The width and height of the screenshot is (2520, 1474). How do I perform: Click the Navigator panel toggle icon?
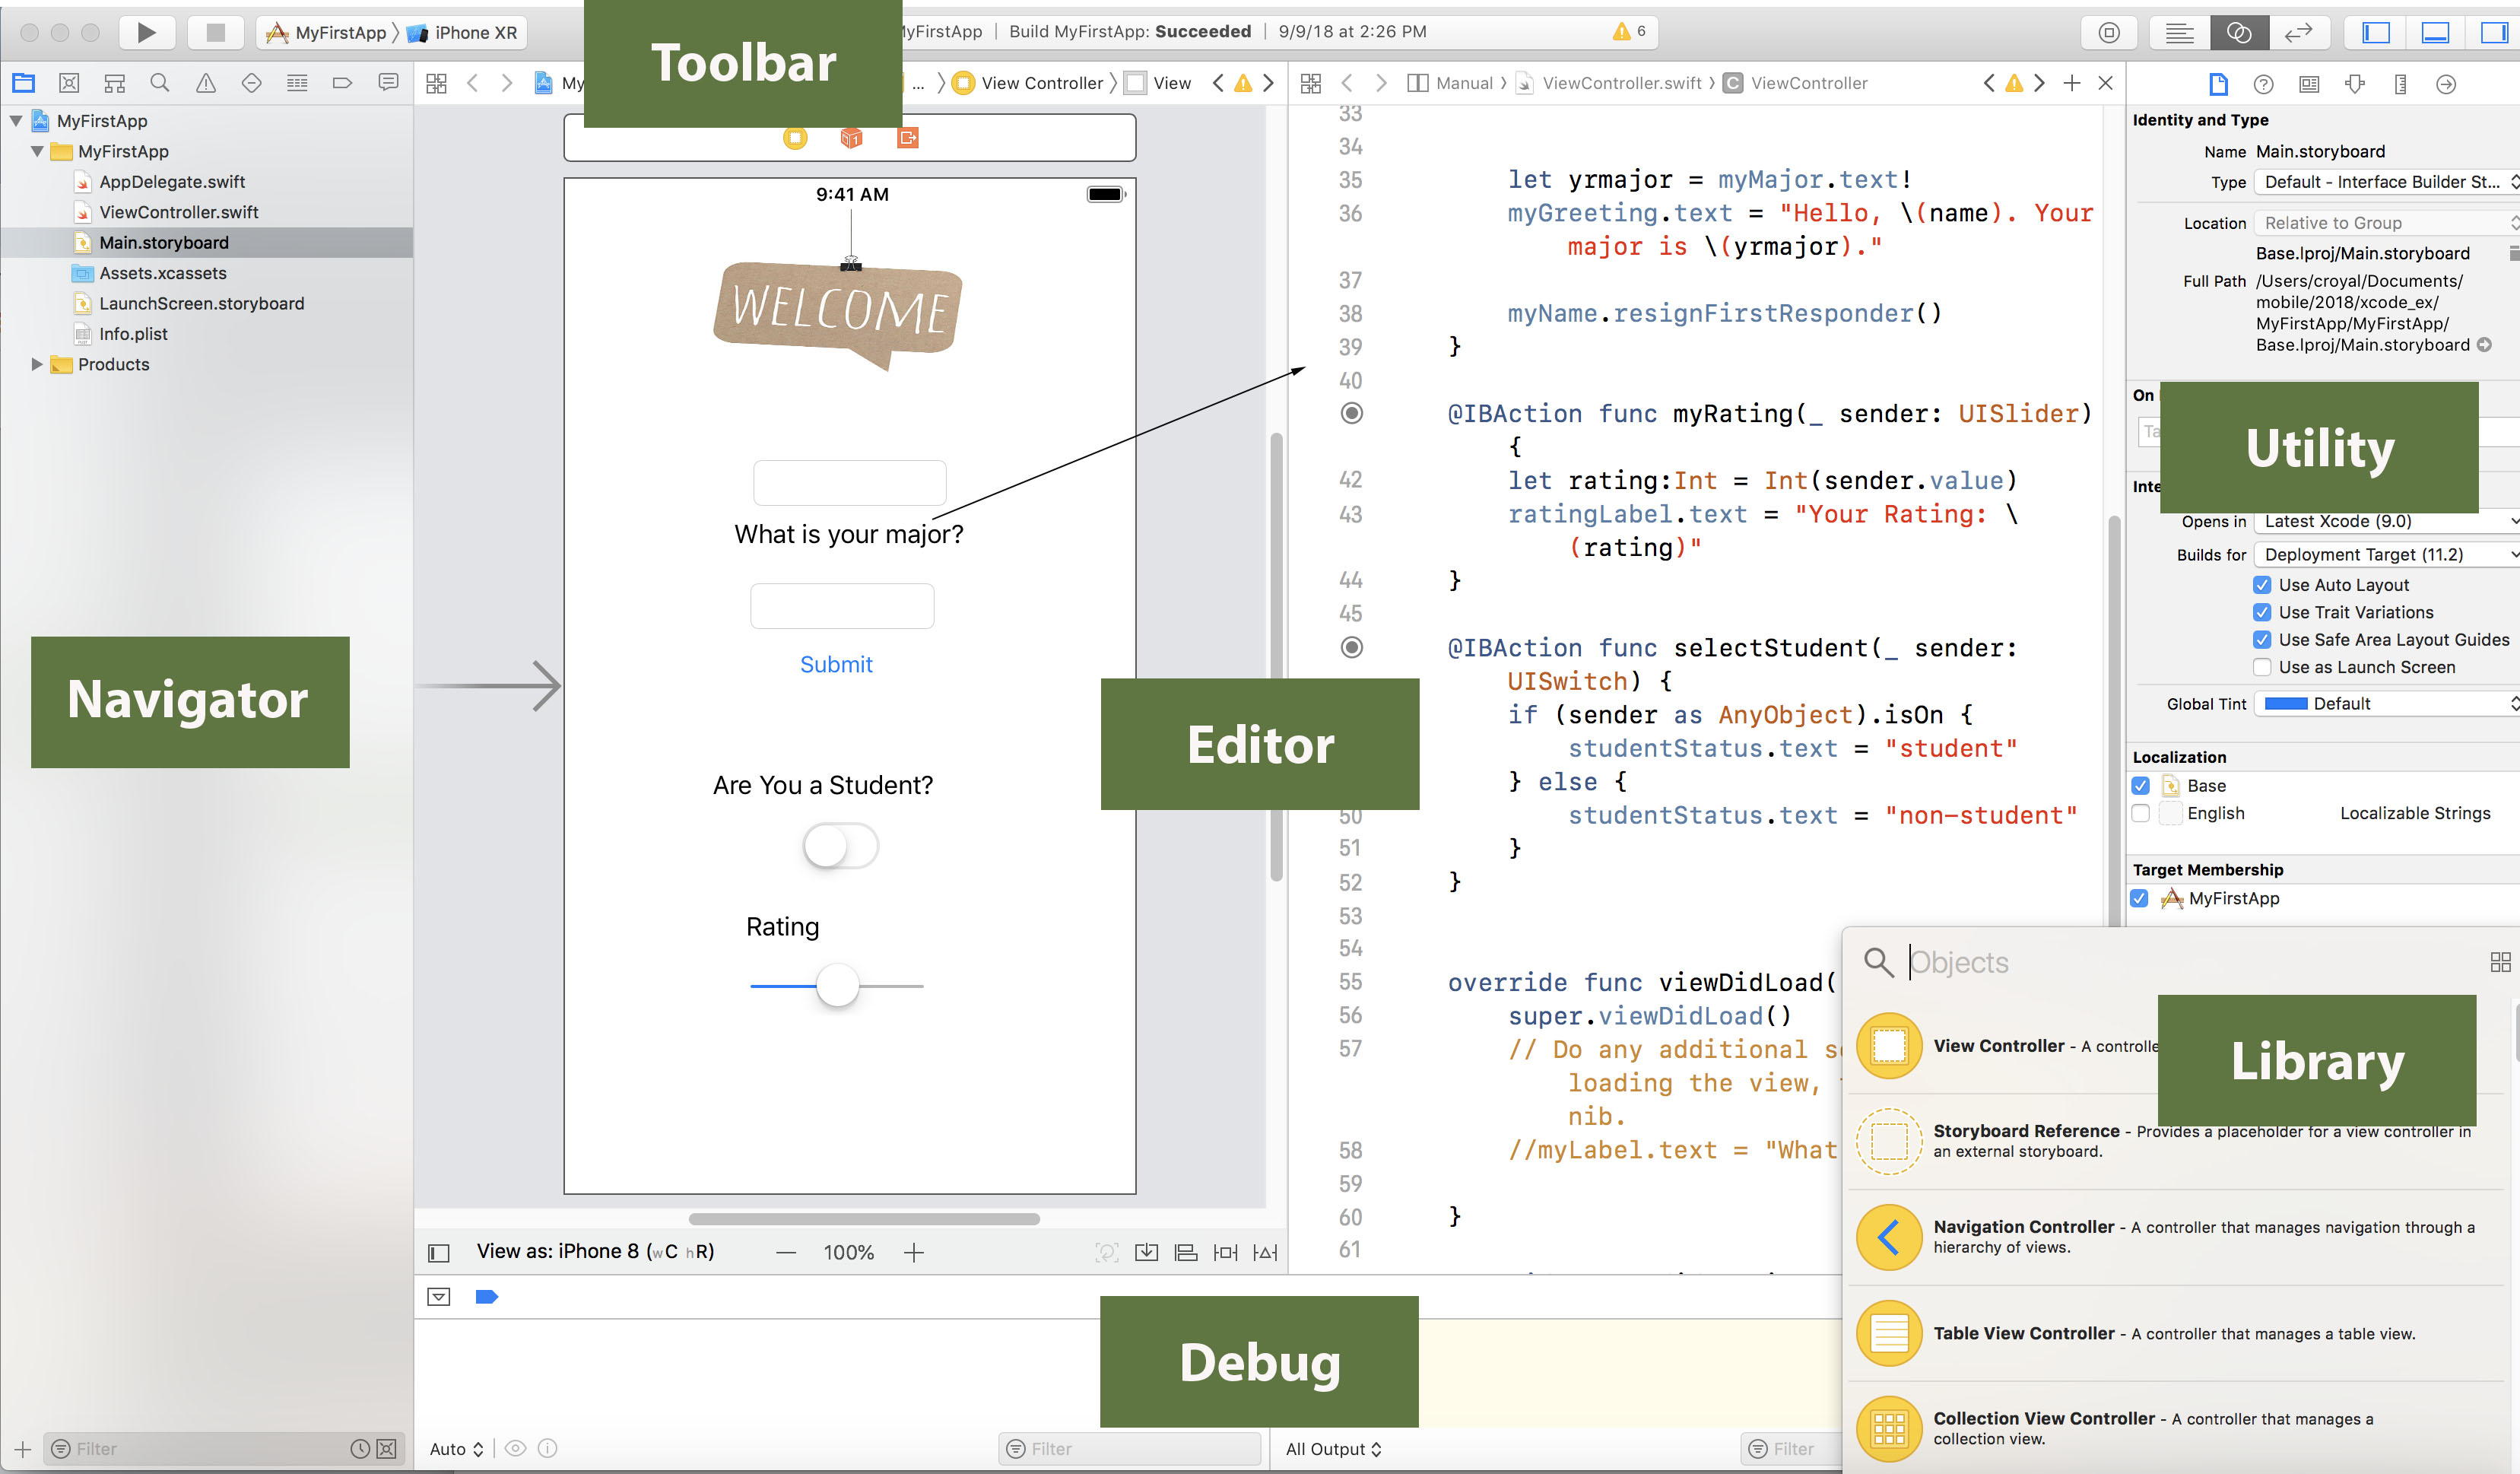click(x=2371, y=32)
